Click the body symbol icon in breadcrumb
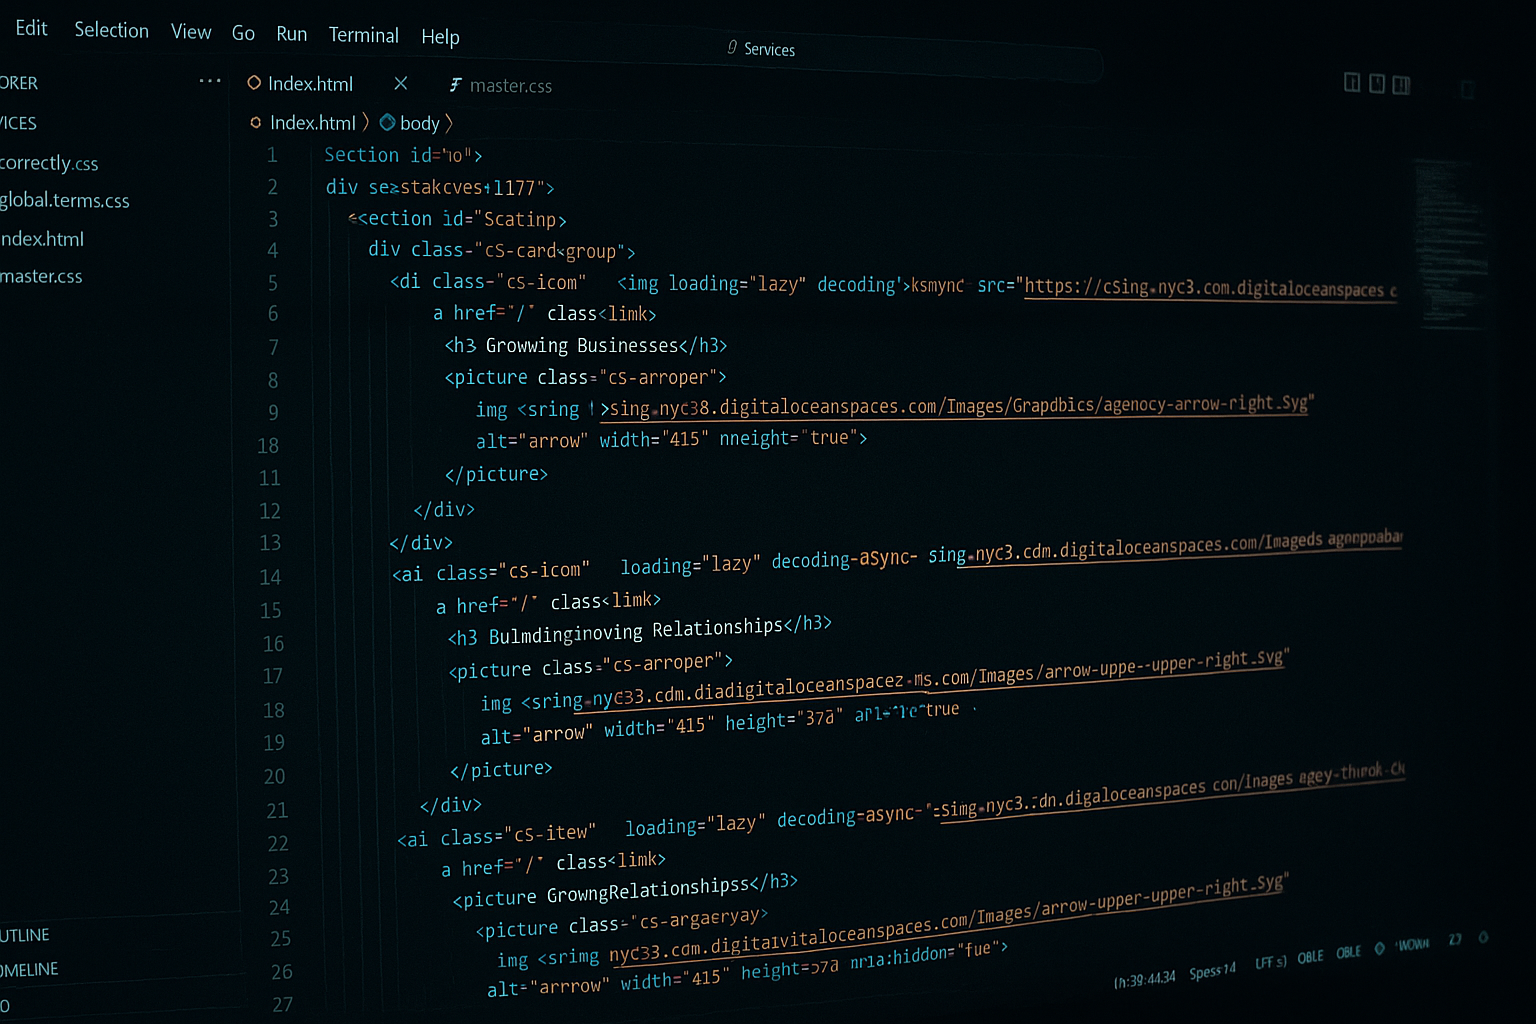 [387, 122]
